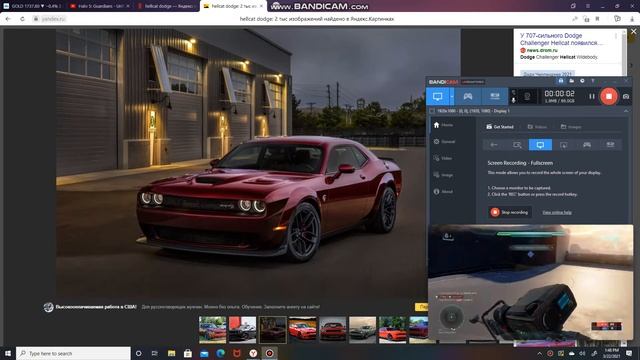Open Microsoft Store from taskbar

(188, 353)
